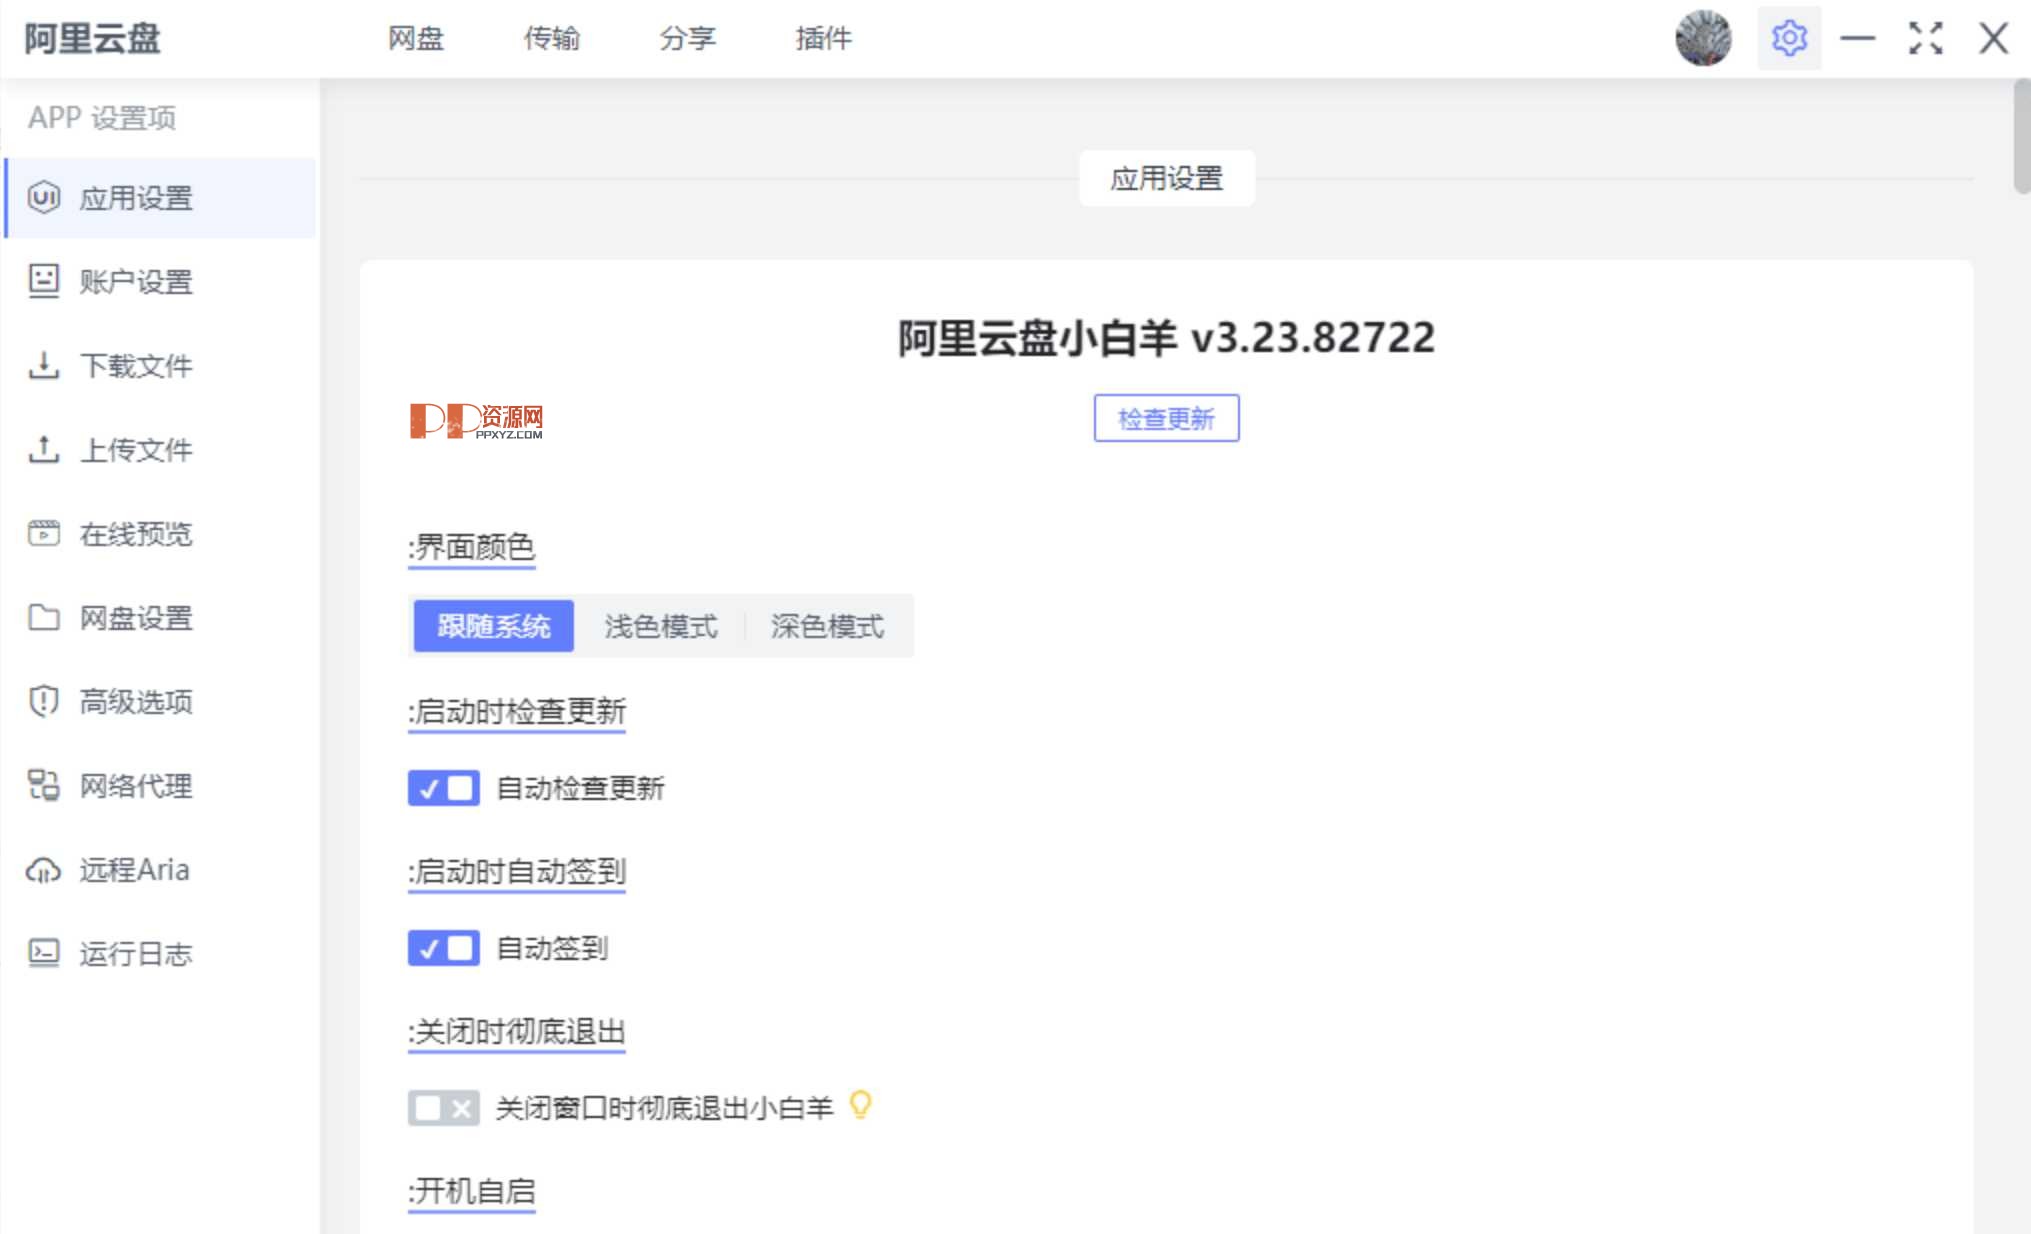Screen dimensions: 2031x1234
Task: Click the lightbulb hint icon beside 彻底退出小白羊
Action: click(x=860, y=1105)
